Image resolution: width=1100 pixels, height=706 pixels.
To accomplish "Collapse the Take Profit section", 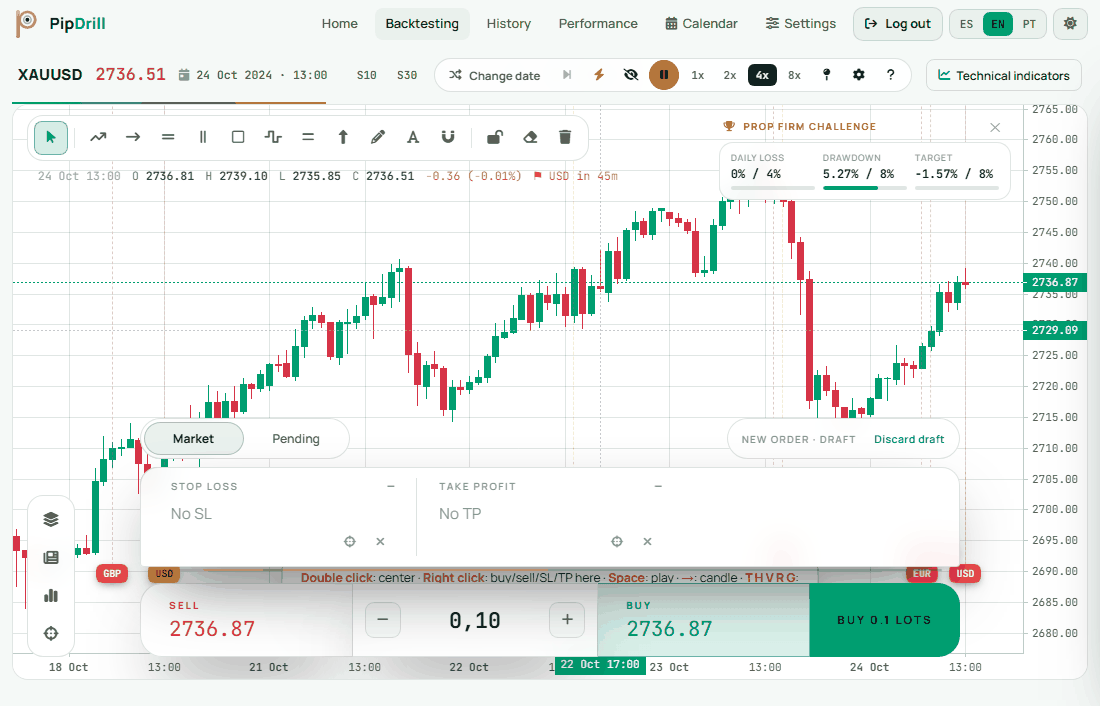I will (x=658, y=486).
